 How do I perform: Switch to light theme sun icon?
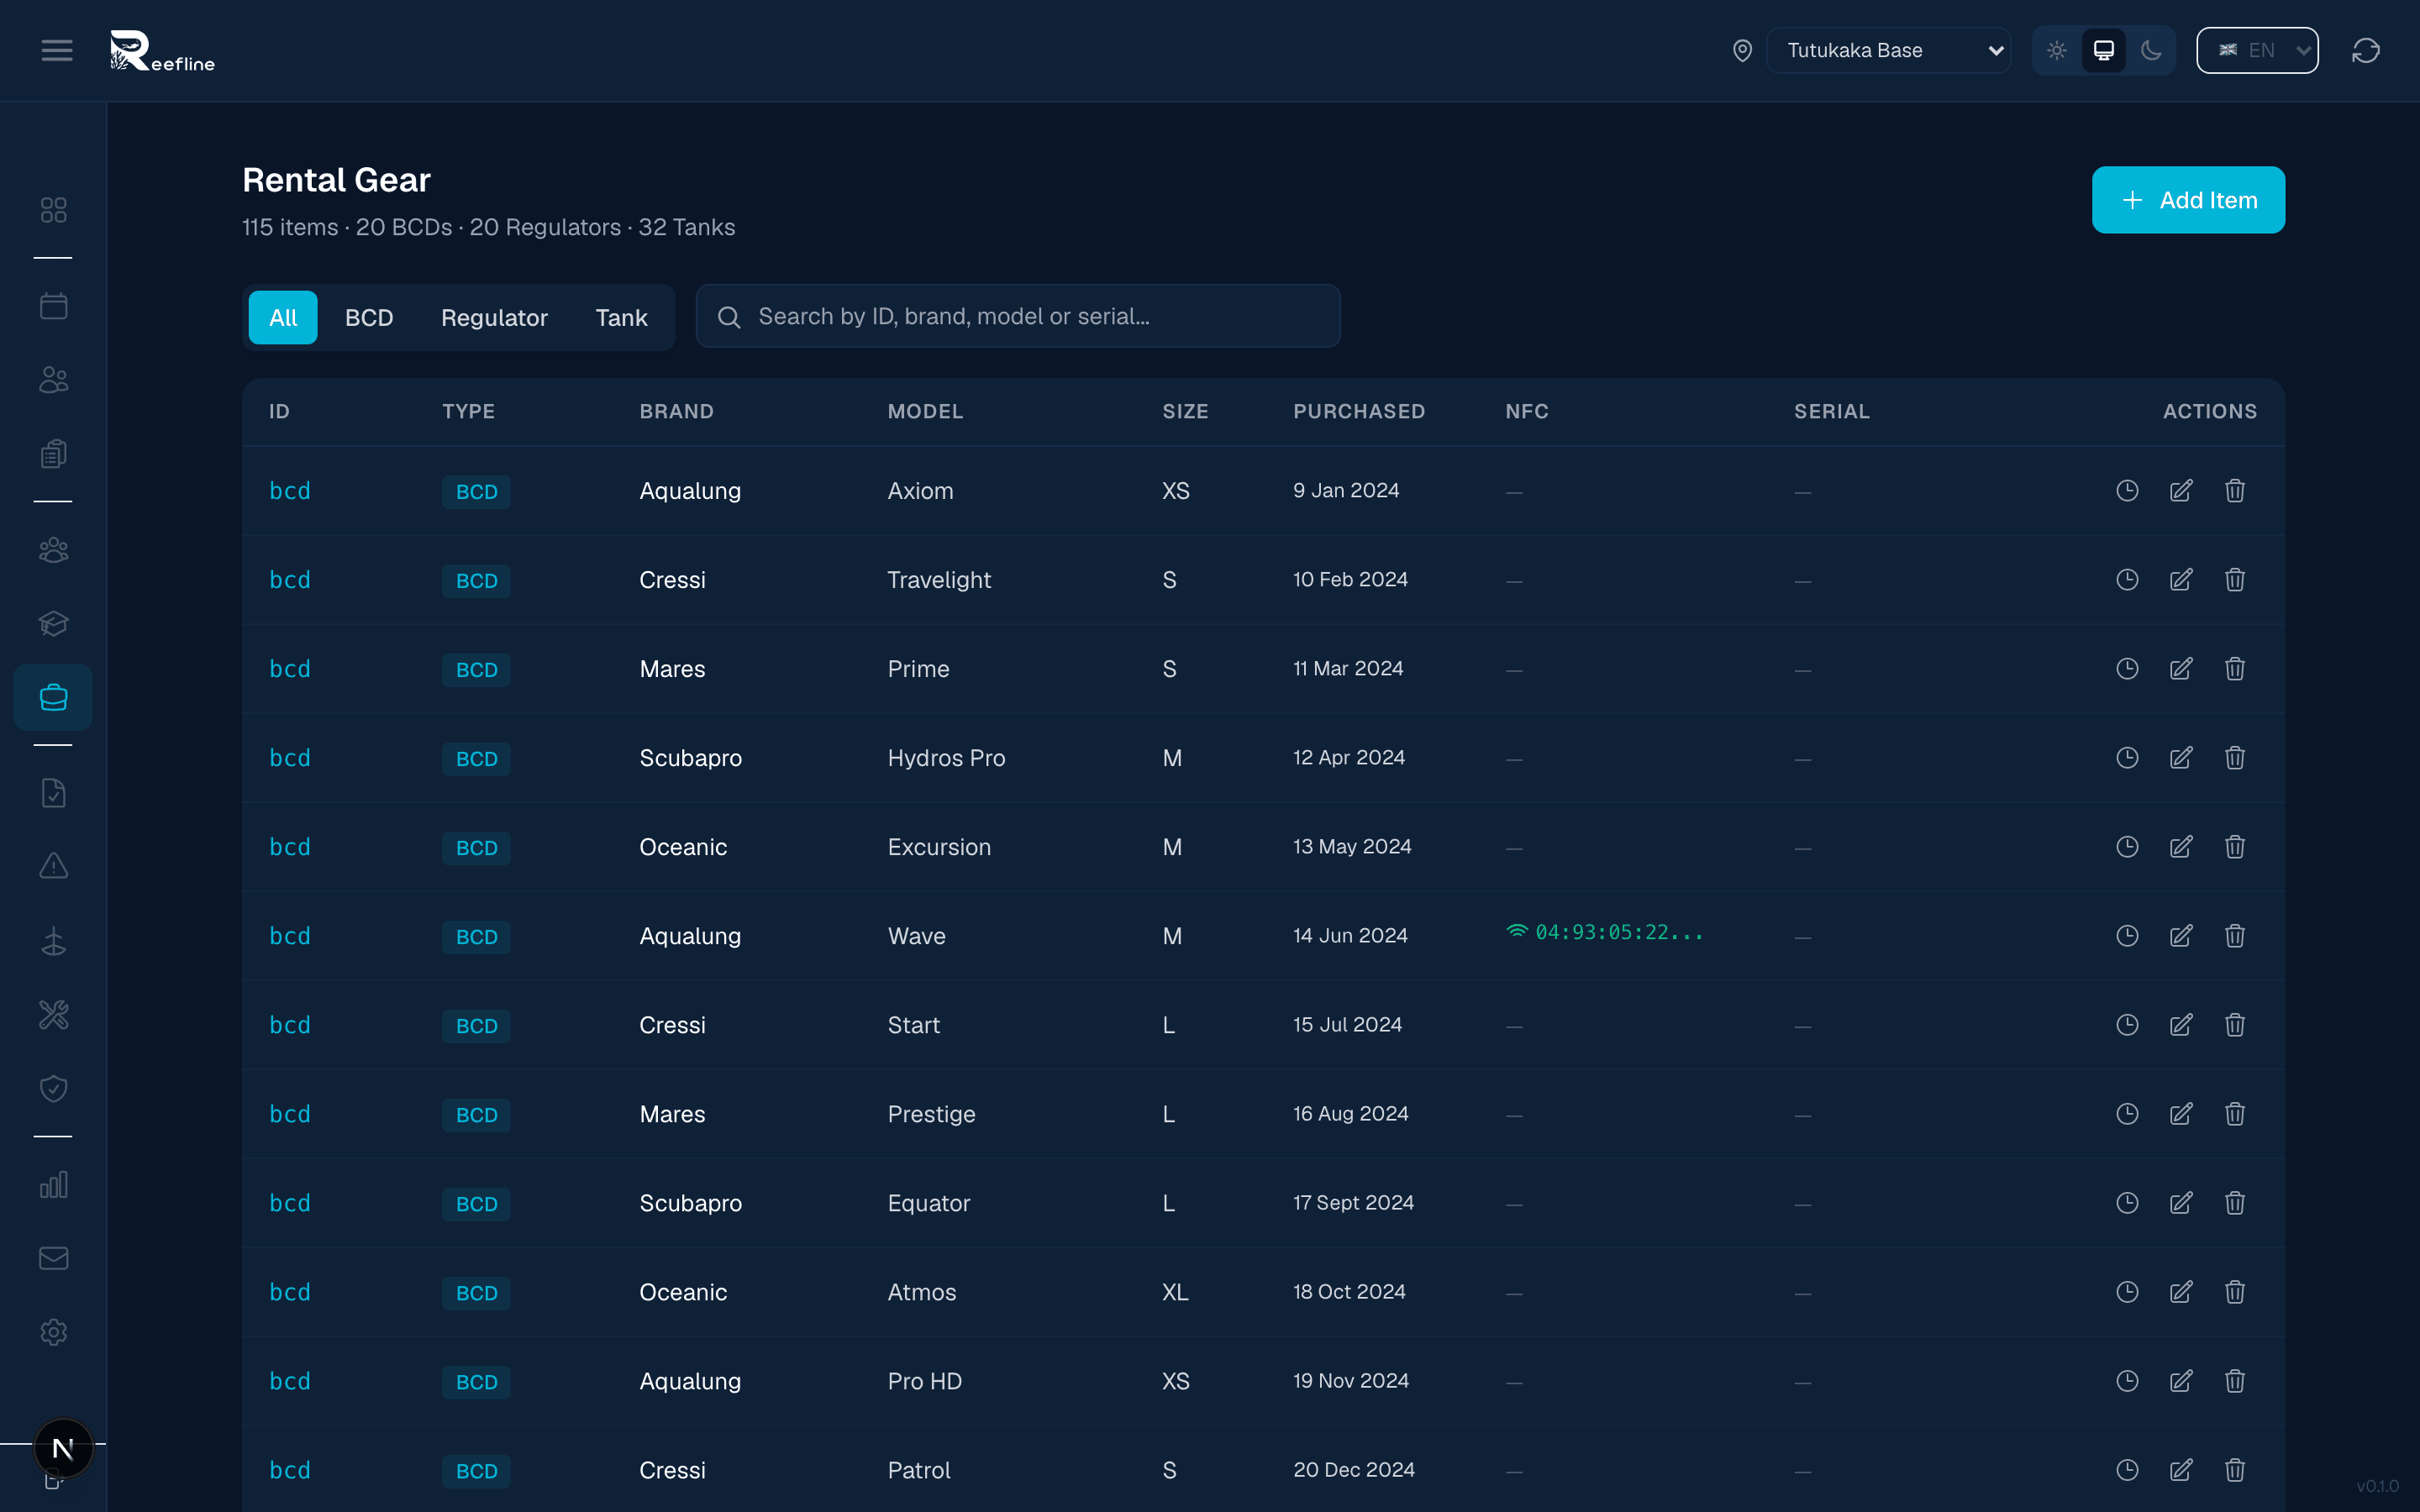[x=2056, y=50]
